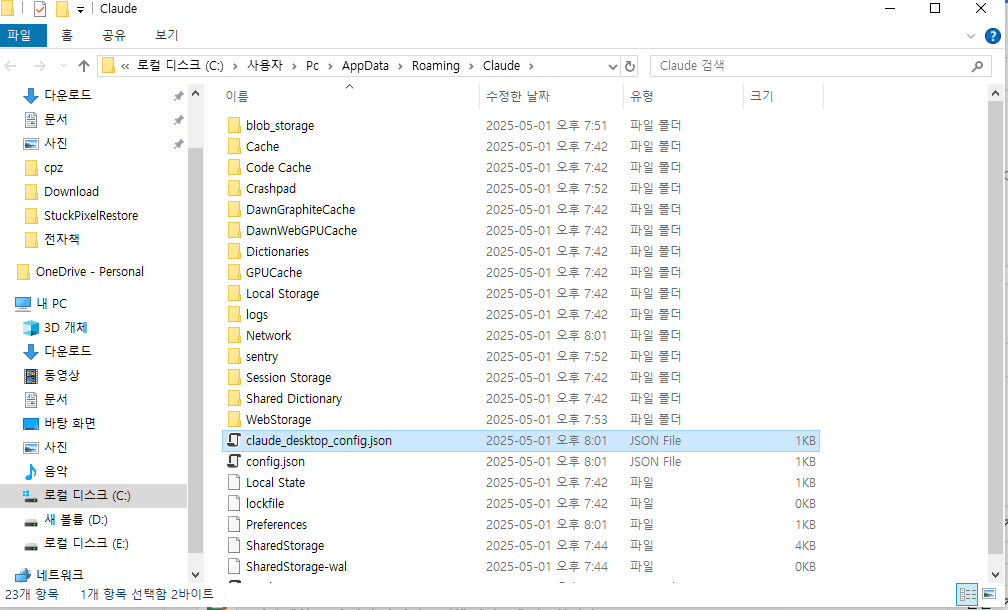Select the Code Cache folder icon
This screenshot has height=610, width=1008.
point(234,168)
